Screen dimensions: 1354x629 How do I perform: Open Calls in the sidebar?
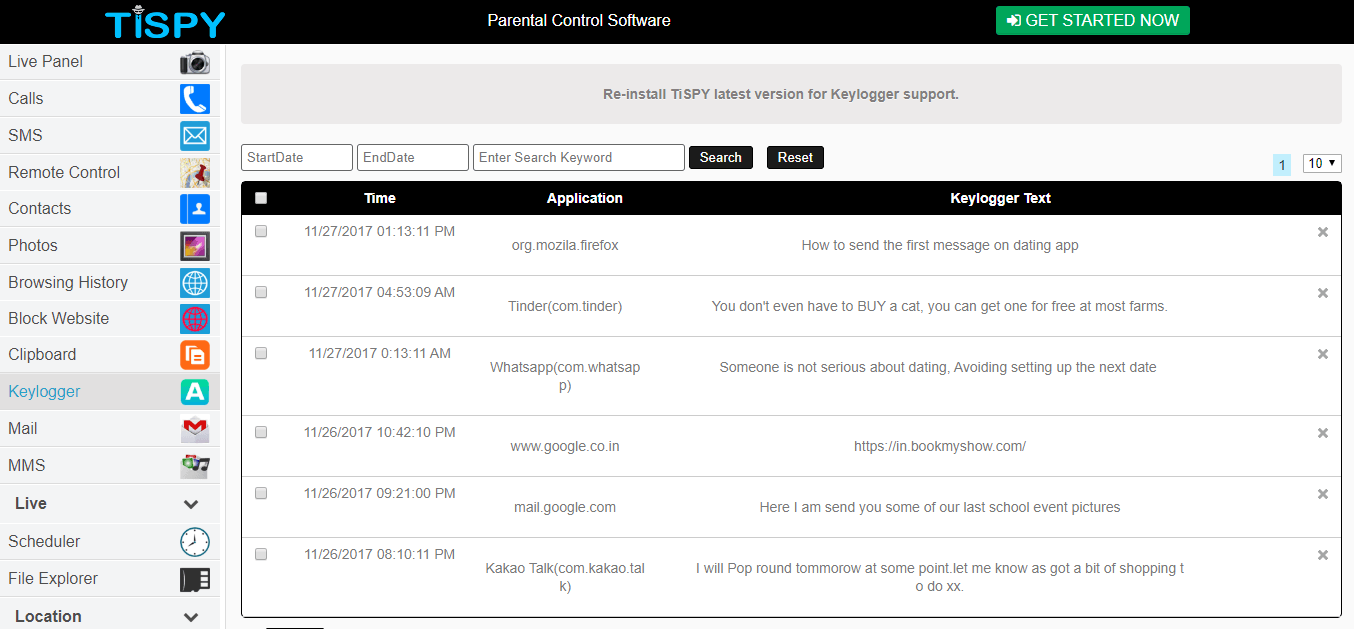[x=110, y=99]
